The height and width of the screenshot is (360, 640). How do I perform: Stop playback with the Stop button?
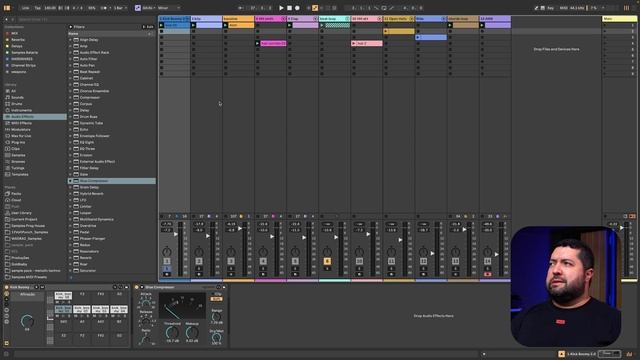click(289, 8)
